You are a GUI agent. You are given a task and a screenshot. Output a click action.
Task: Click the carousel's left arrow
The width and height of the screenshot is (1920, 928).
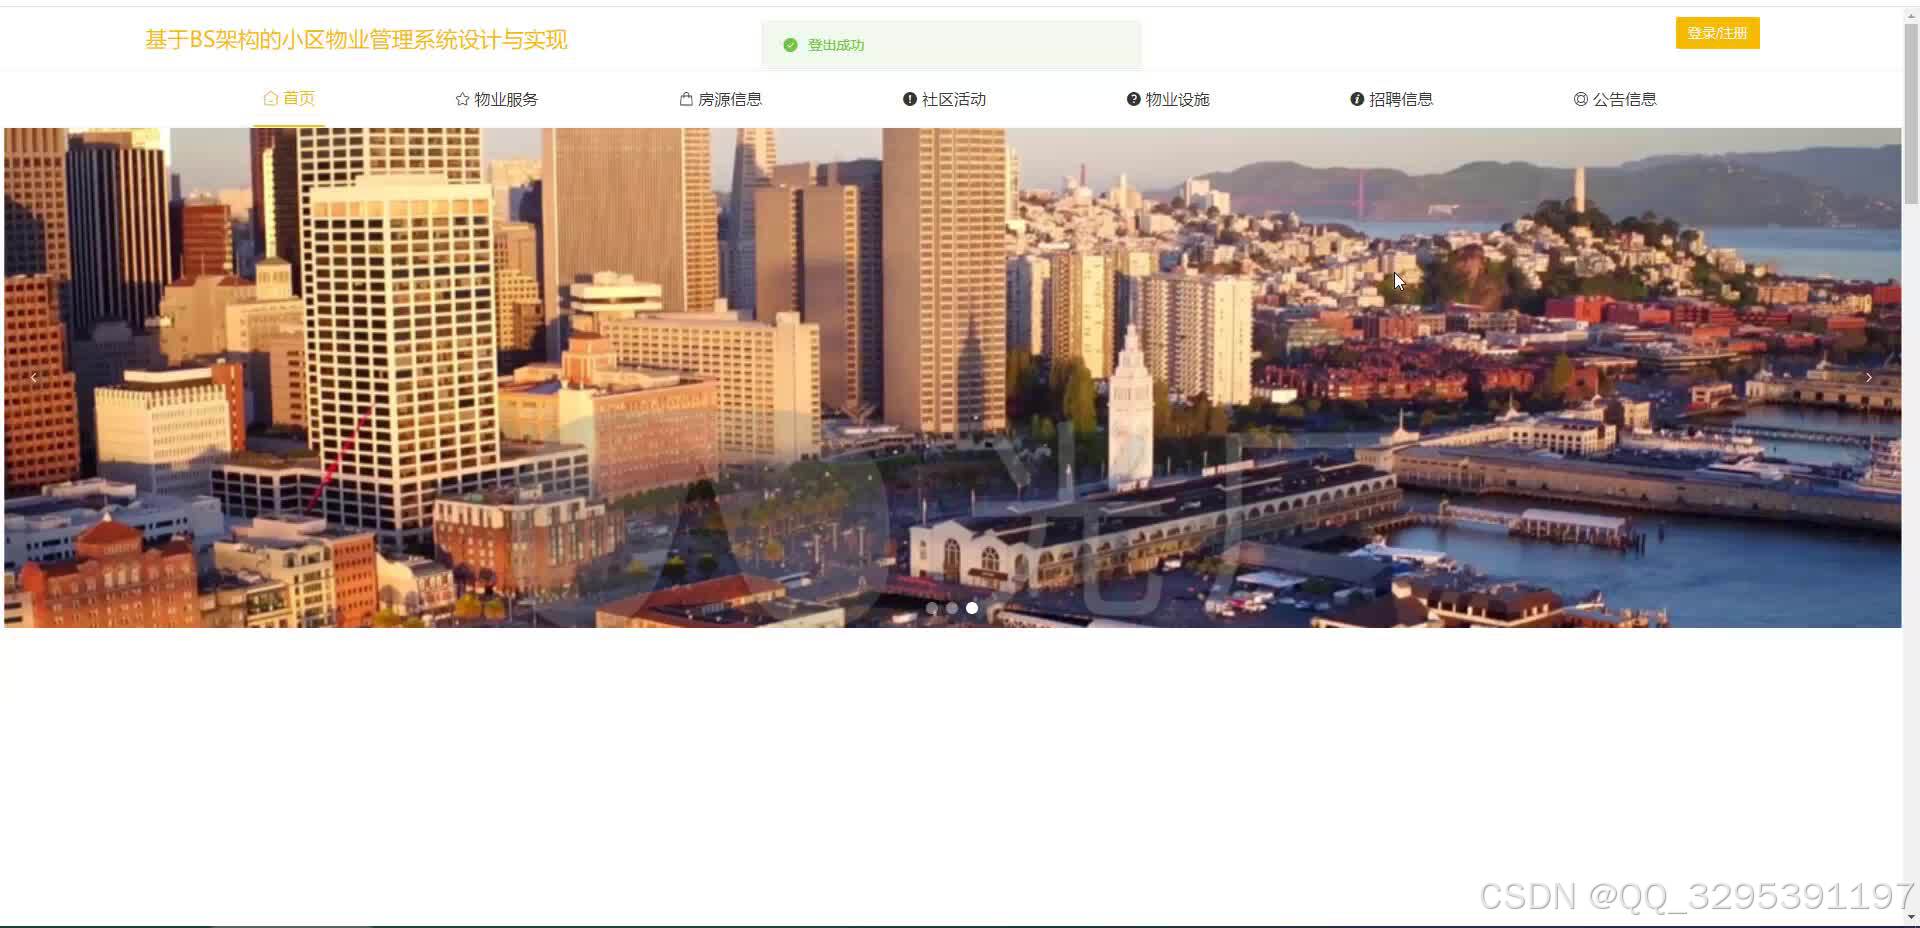point(33,377)
